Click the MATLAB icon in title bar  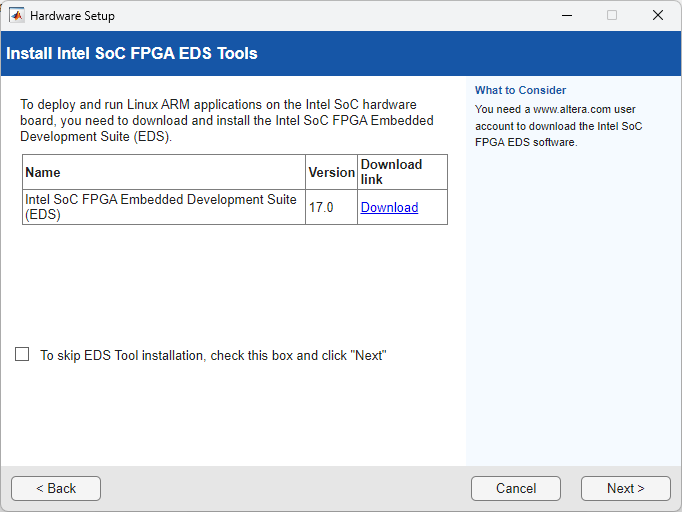click(16, 15)
